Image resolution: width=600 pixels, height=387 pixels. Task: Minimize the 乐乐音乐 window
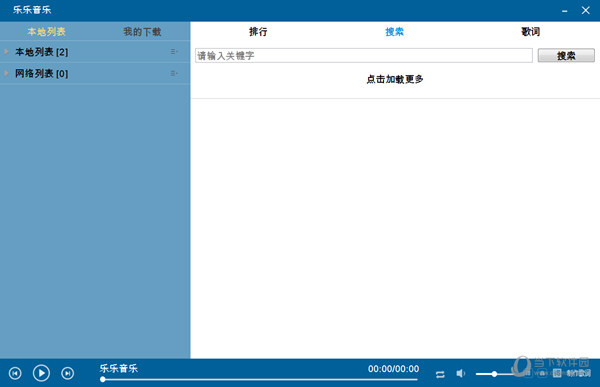[565, 11]
